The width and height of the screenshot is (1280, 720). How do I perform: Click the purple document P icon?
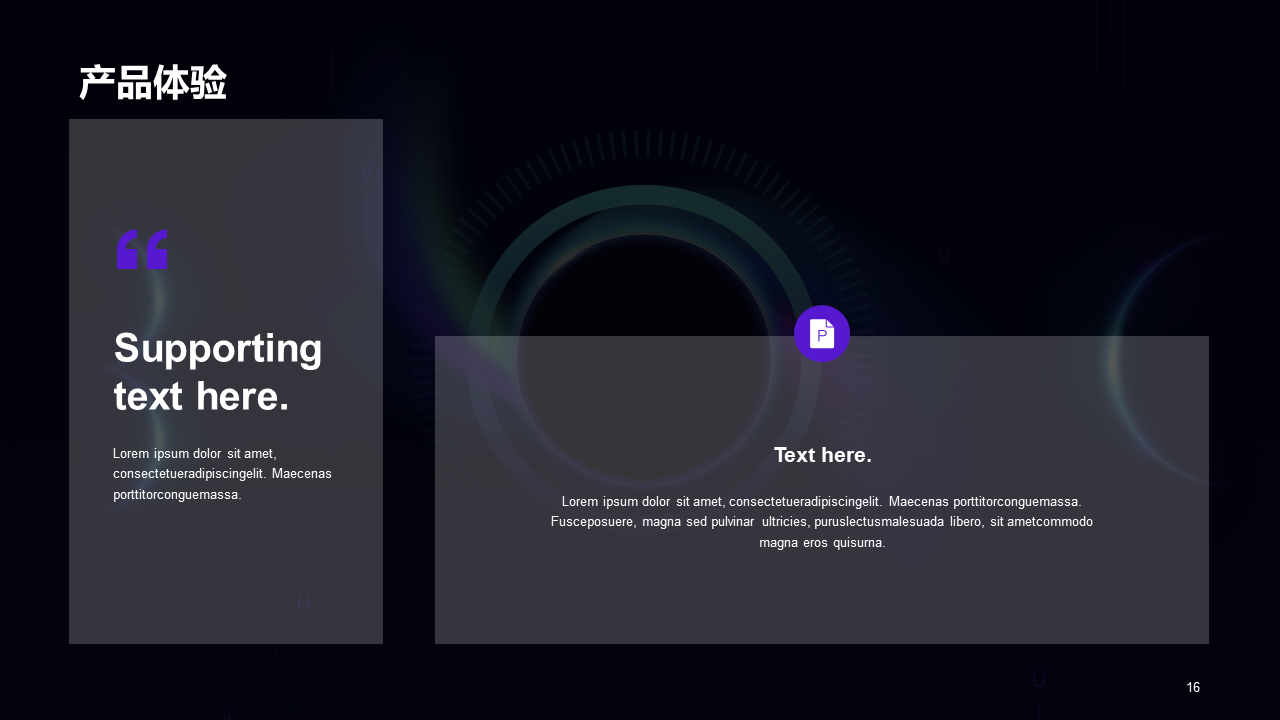pyautogui.click(x=822, y=333)
